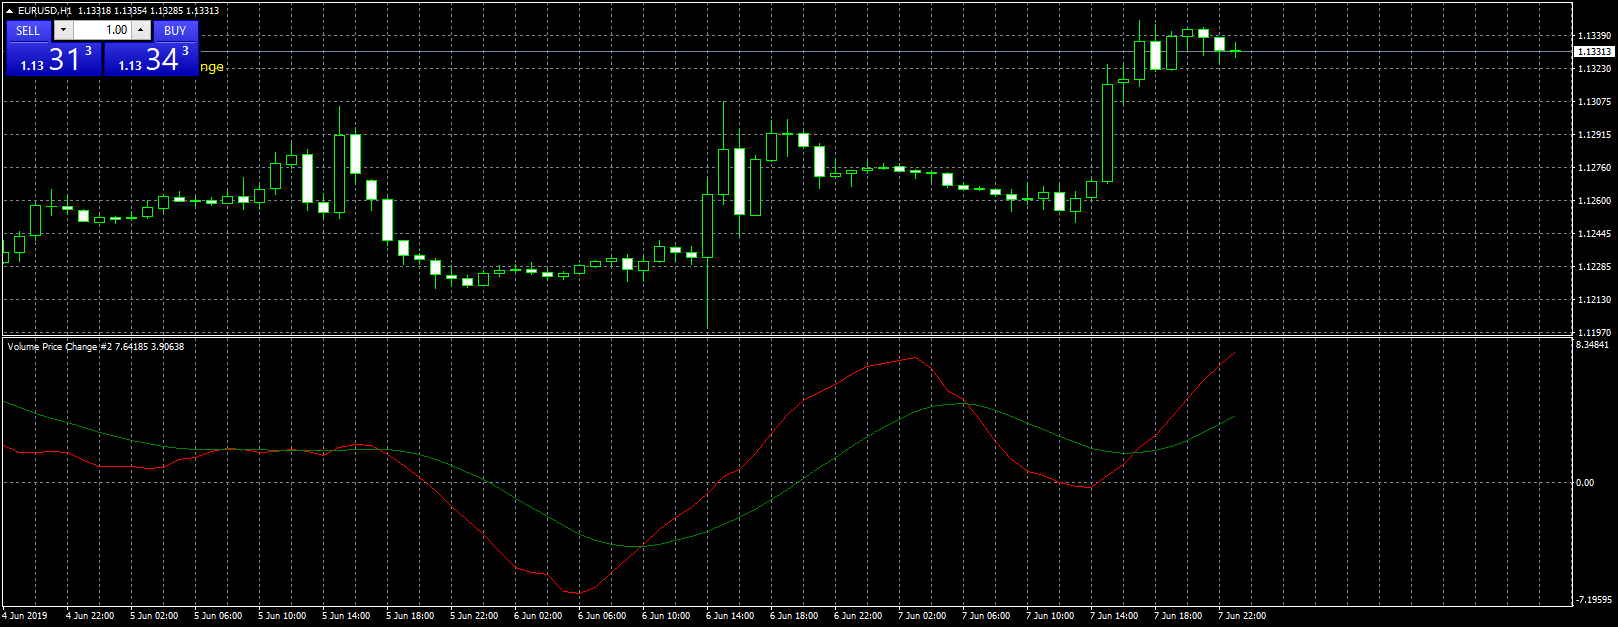Click the 1.12600 price scale label
The width and height of the screenshot is (1618, 627).
pyautogui.click(x=1594, y=200)
